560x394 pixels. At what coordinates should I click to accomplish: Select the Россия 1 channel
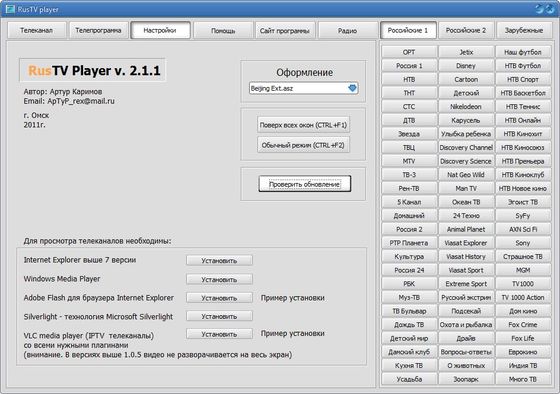coord(409,66)
